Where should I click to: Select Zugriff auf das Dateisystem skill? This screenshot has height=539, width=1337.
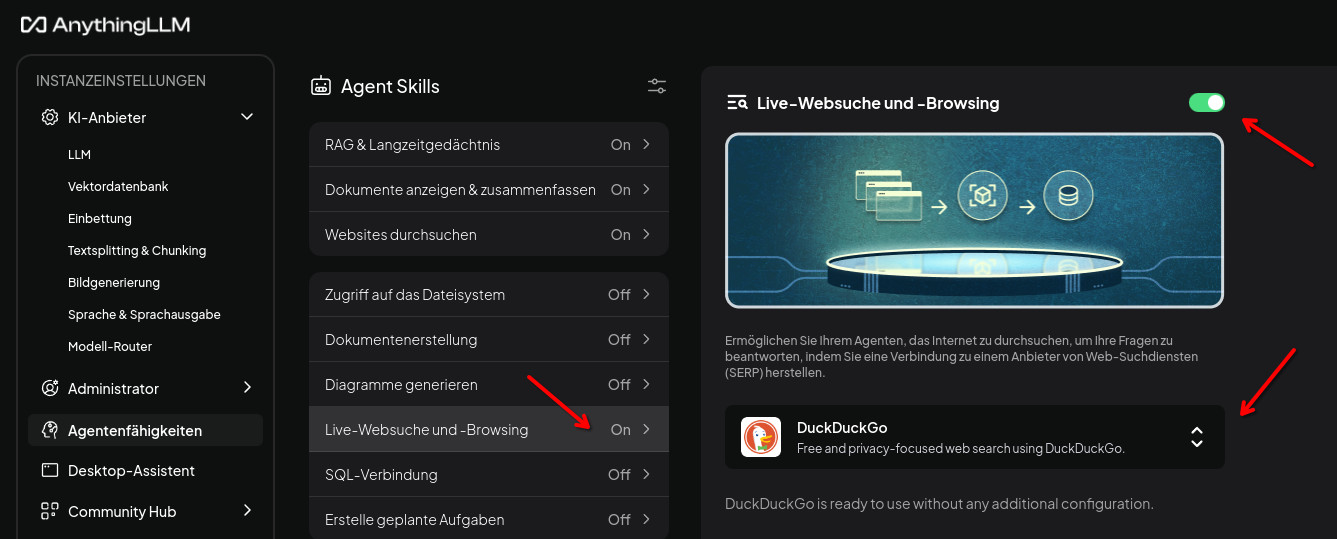point(488,295)
